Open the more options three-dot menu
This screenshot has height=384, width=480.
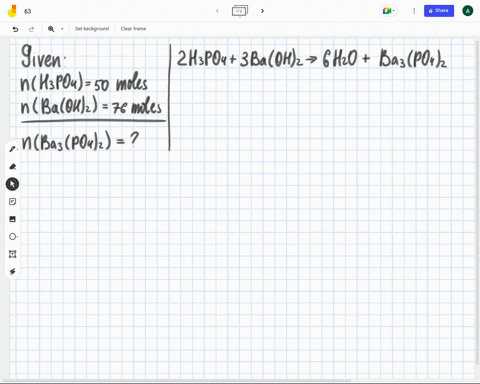click(x=414, y=11)
